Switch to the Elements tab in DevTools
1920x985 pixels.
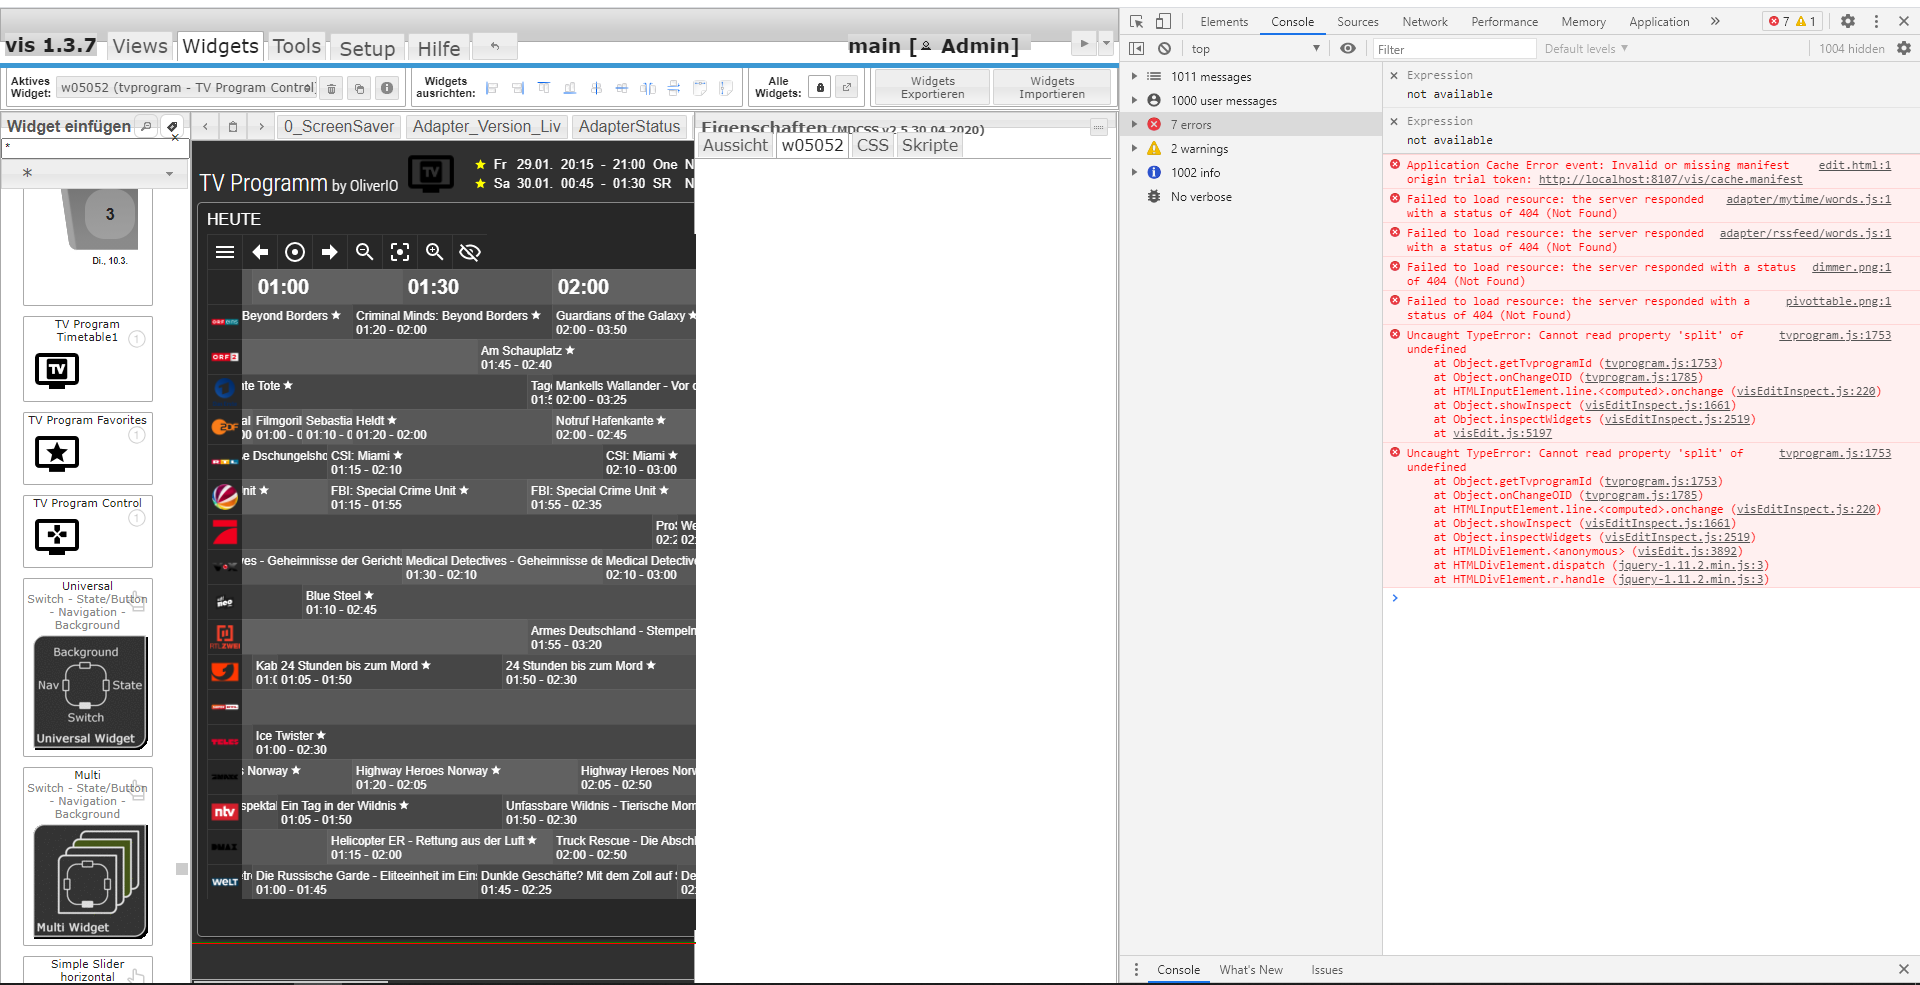pos(1224,22)
